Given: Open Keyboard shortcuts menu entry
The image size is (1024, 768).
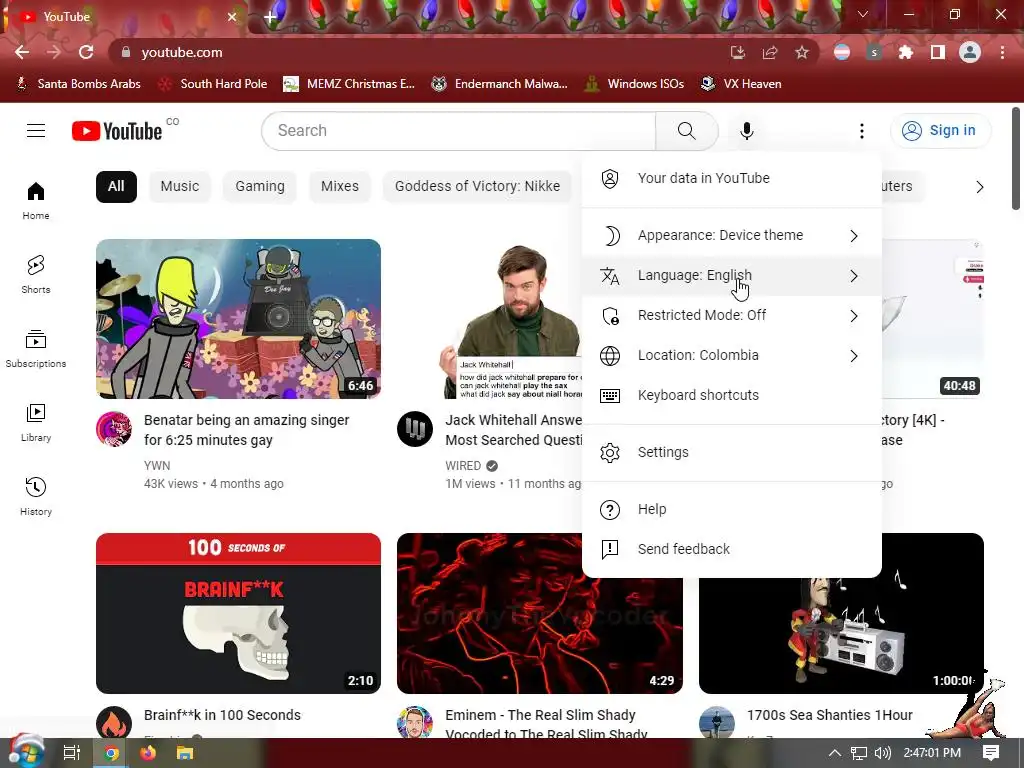Looking at the screenshot, I should 731,395.
